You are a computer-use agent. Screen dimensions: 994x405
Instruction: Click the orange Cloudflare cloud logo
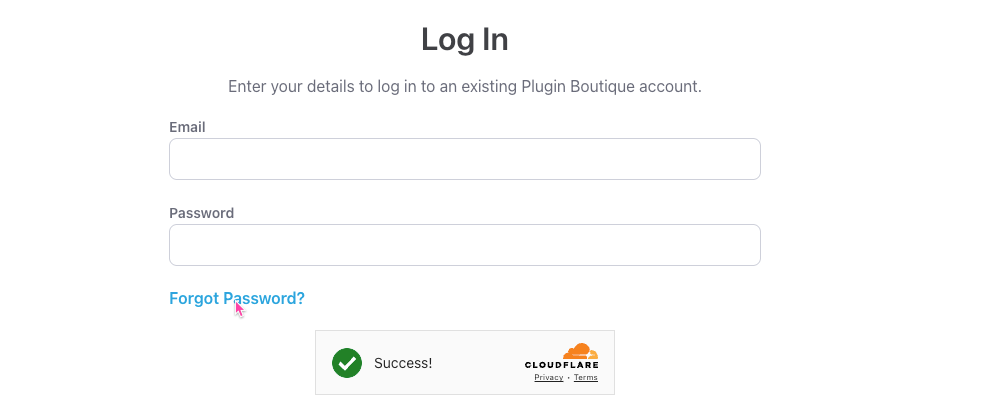580,351
